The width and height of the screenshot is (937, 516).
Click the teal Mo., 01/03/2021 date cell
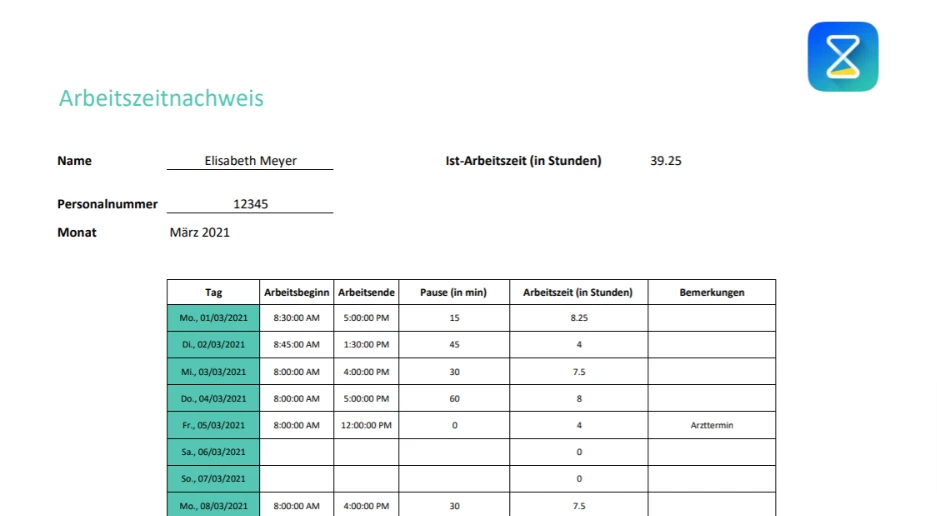pyautogui.click(x=213, y=318)
